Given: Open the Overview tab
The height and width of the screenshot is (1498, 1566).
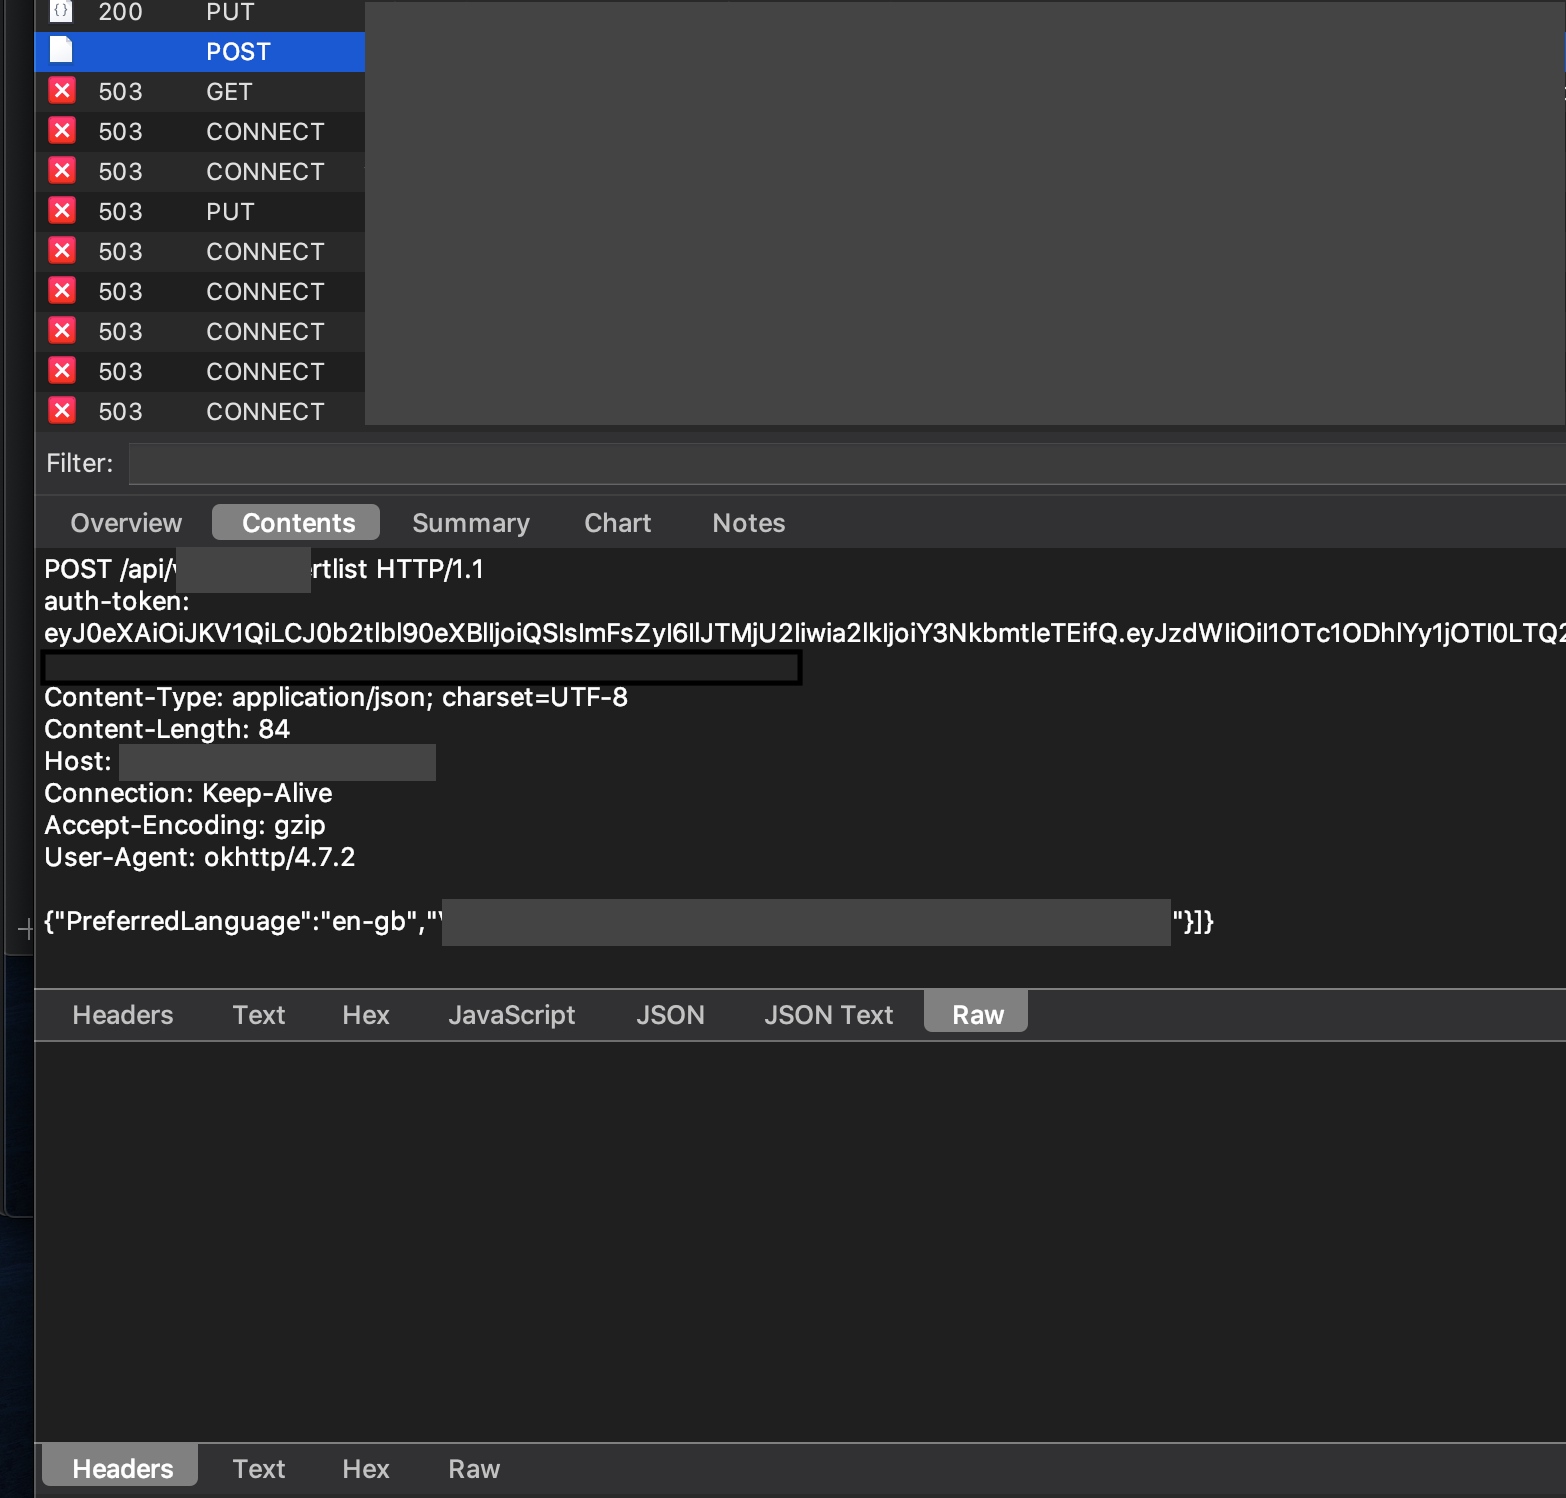Looking at the screenshot, I should [126, 523].
